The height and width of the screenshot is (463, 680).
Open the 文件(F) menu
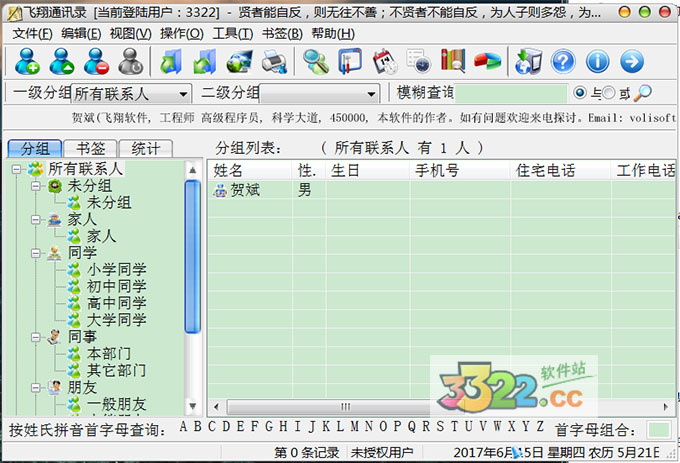(32, 33)
